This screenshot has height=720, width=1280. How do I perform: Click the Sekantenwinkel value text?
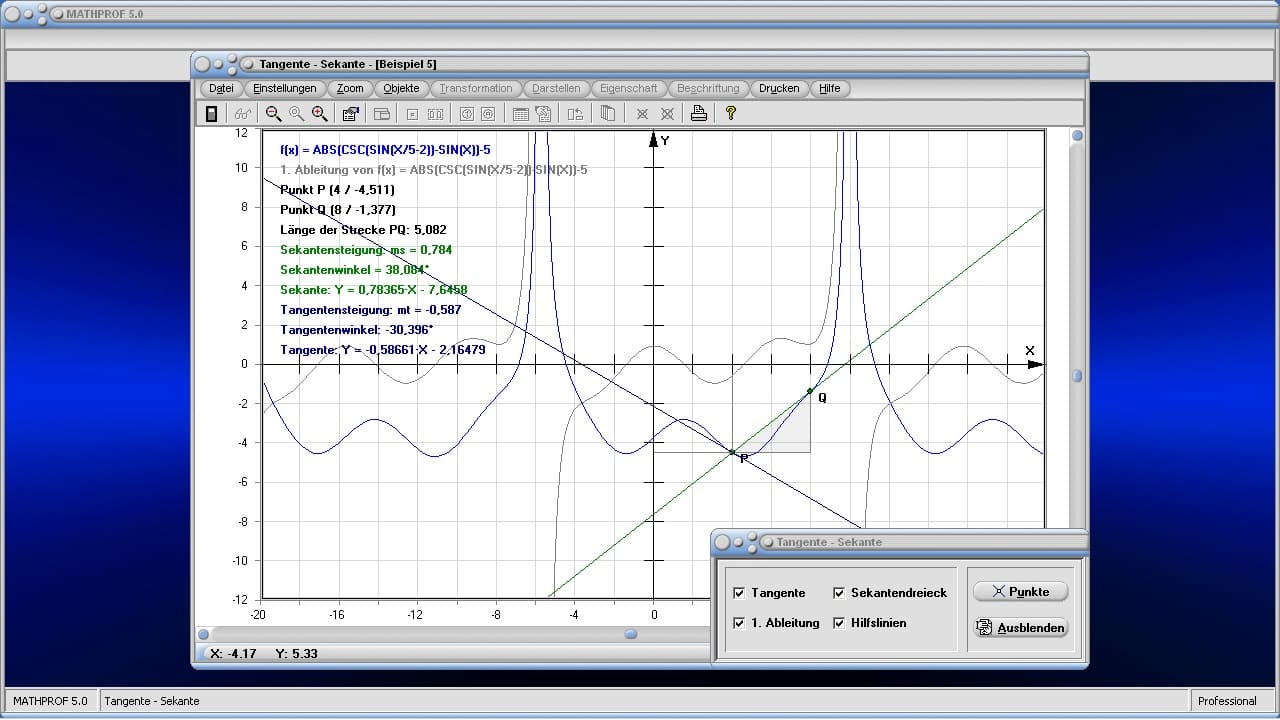pos(357,270)
